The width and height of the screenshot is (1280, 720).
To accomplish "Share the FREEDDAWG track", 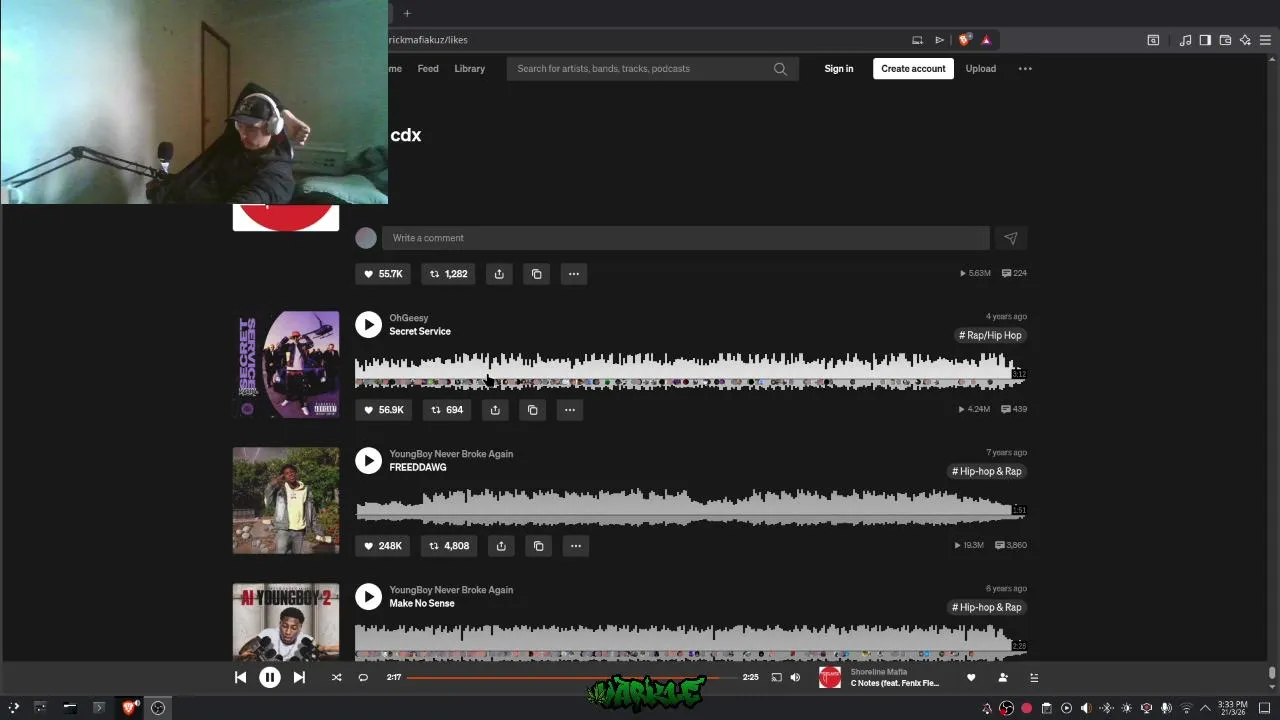I will [501, 545].
